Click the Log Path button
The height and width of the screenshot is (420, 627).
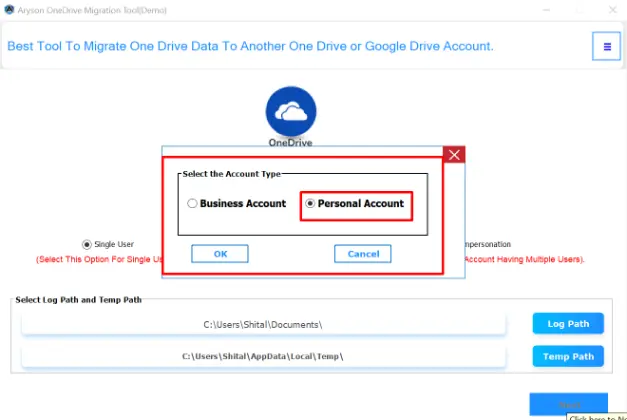coord(568,324)
